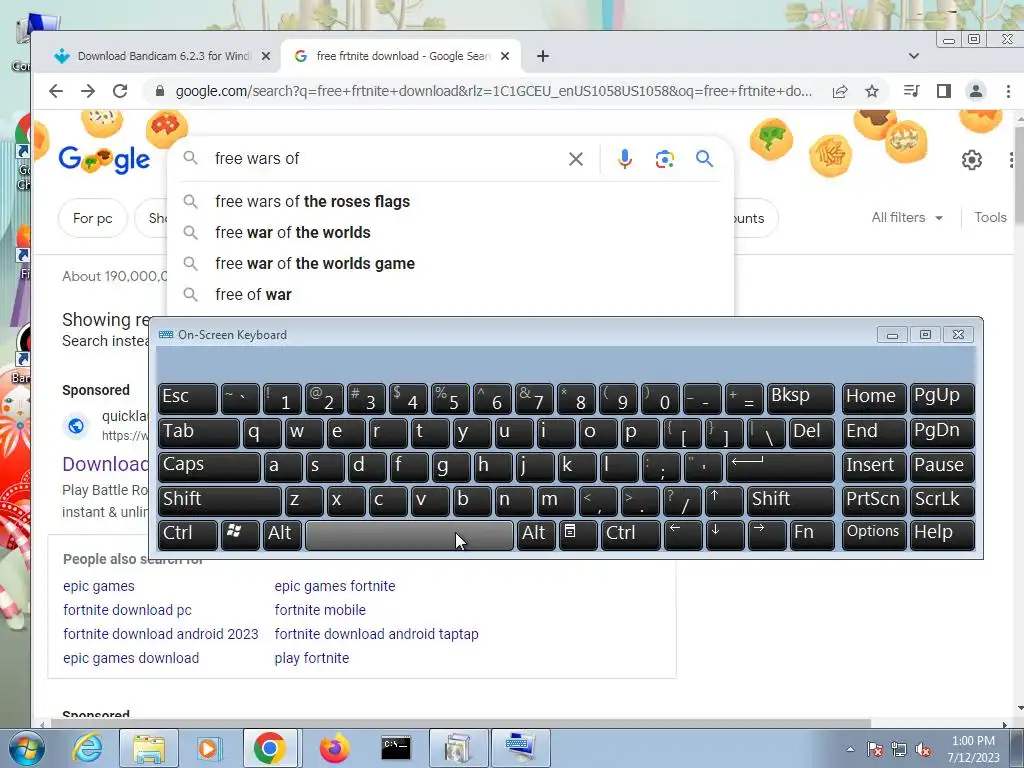Open fortnite download android taptap link
Screen dimensions: 1024x768
pos(376,634)
